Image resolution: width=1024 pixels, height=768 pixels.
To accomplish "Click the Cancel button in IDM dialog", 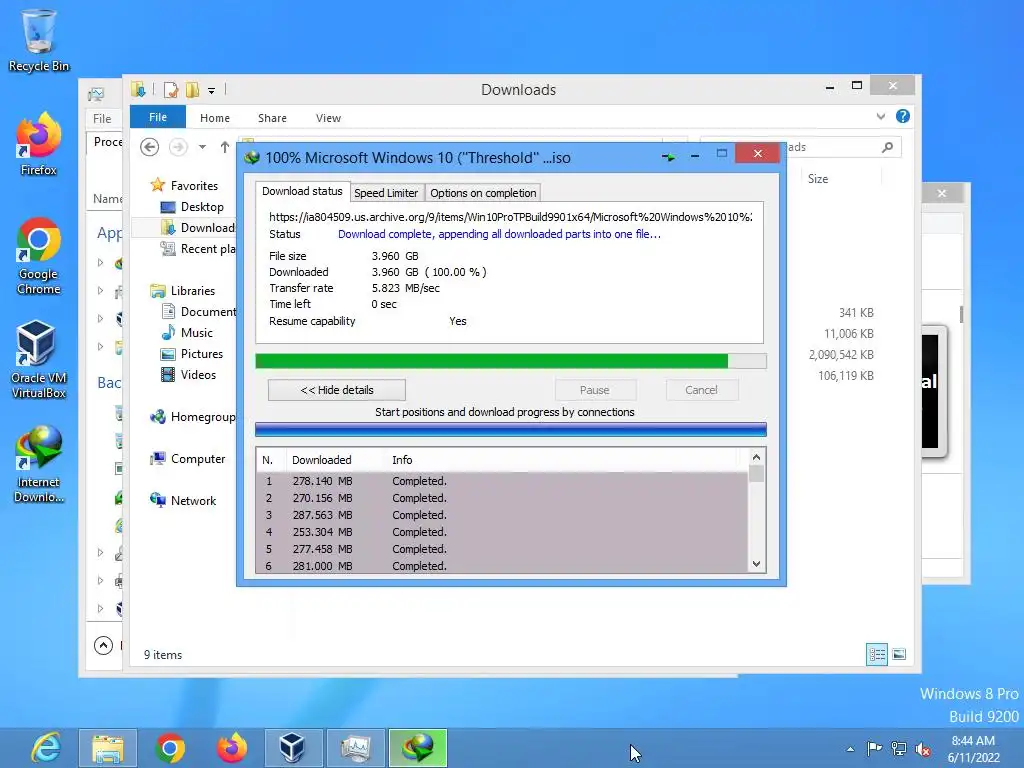I will 701,390.
